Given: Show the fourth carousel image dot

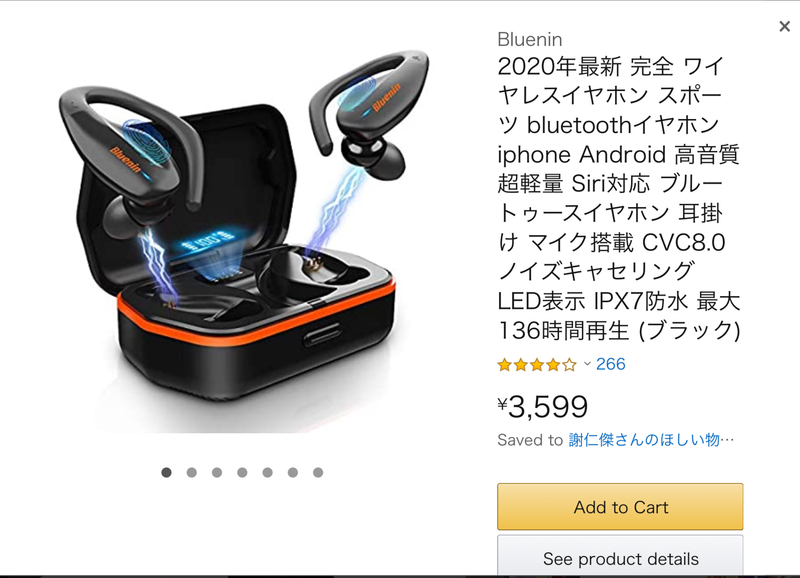Looking at the screenshot, I should (x=242, y=472).
